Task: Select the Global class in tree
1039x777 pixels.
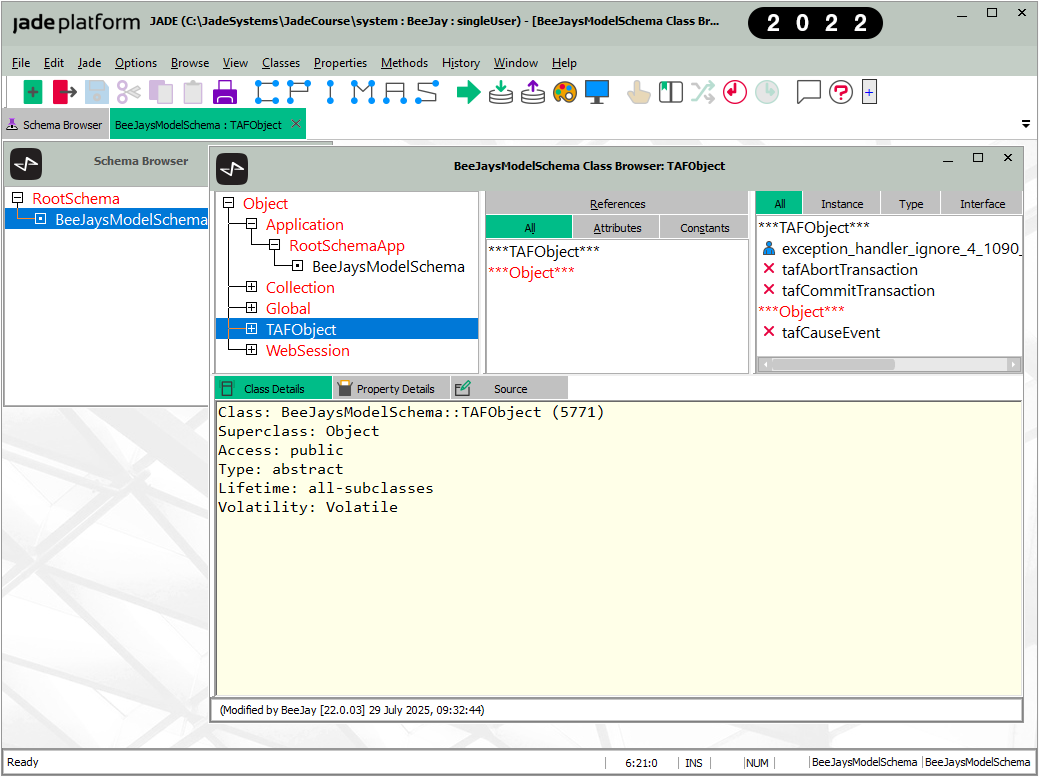Action: (x=288, y=309)
